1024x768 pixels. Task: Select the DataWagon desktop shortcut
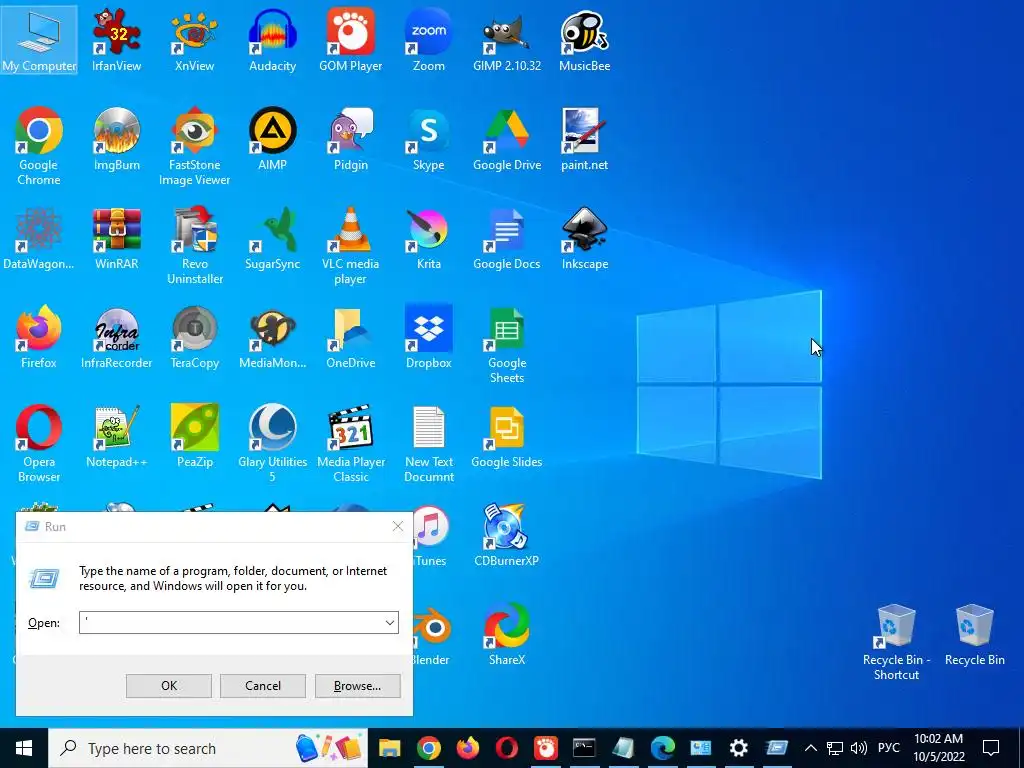click(x=39, y=238)
